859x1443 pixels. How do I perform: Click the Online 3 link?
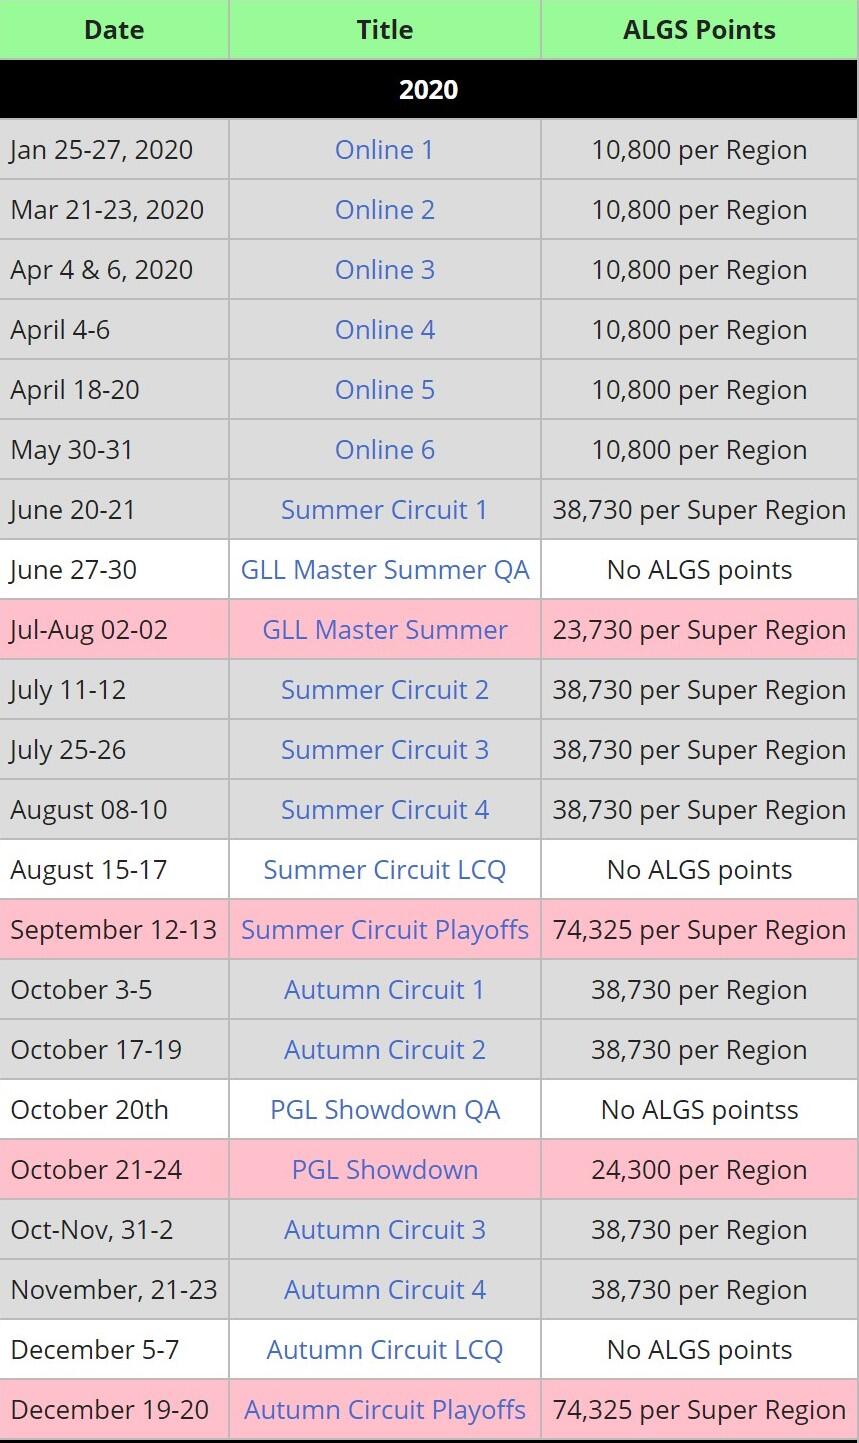click(384, 270)
